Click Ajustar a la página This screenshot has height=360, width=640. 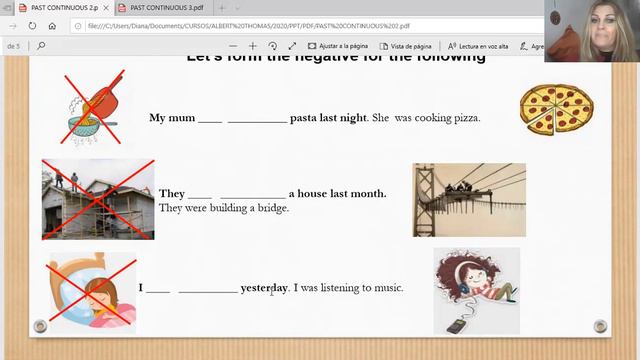click(338, 46)
